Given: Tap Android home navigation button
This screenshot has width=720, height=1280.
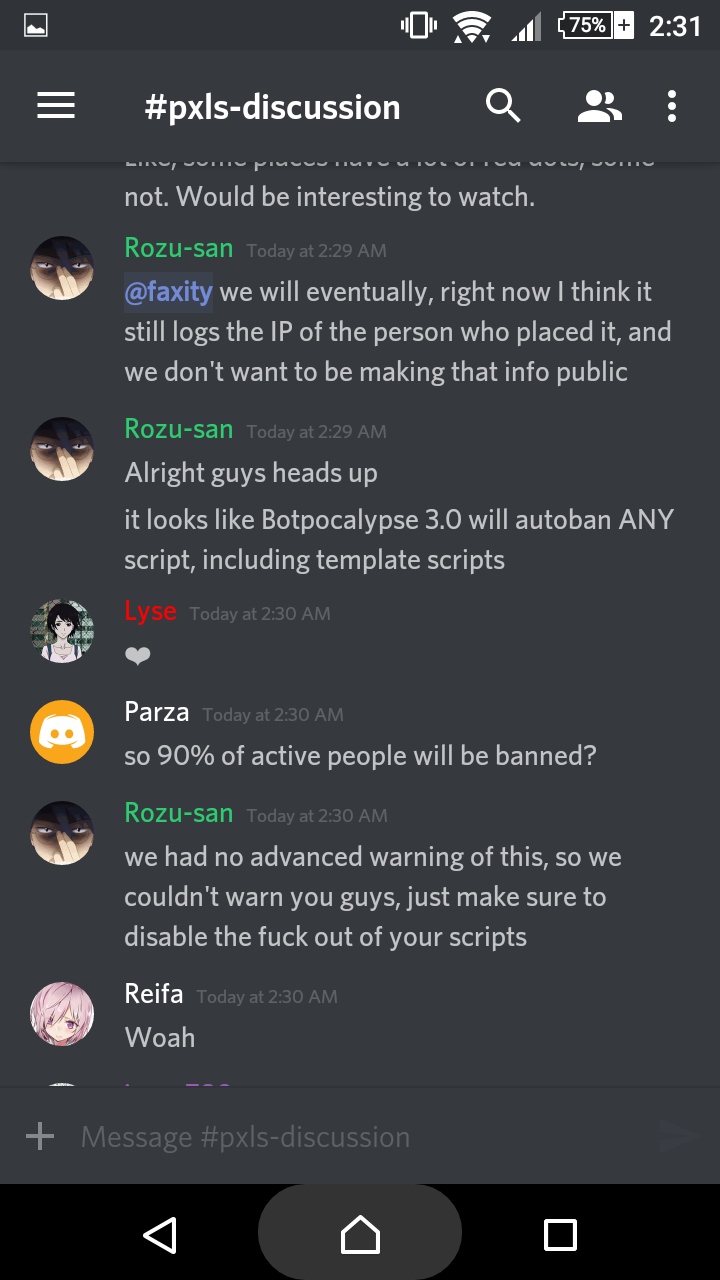Looking at the screenshot, I should (x=360, y=1235).
